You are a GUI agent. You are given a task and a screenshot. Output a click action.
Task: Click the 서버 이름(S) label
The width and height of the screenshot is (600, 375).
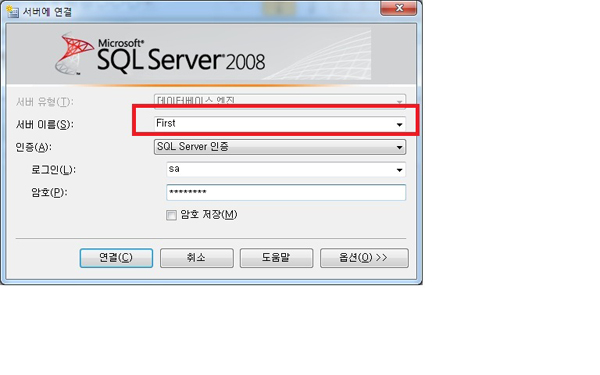click(45, 125)
